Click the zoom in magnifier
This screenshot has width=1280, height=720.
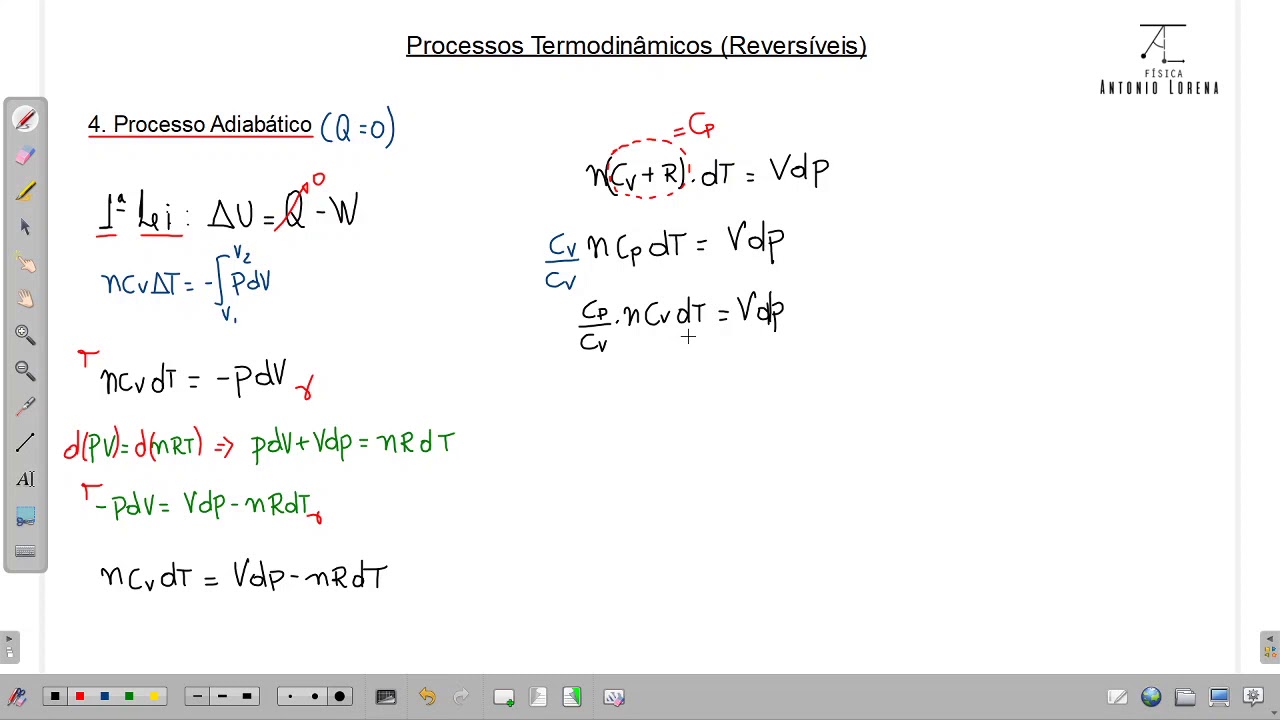[x=25, y=335]
